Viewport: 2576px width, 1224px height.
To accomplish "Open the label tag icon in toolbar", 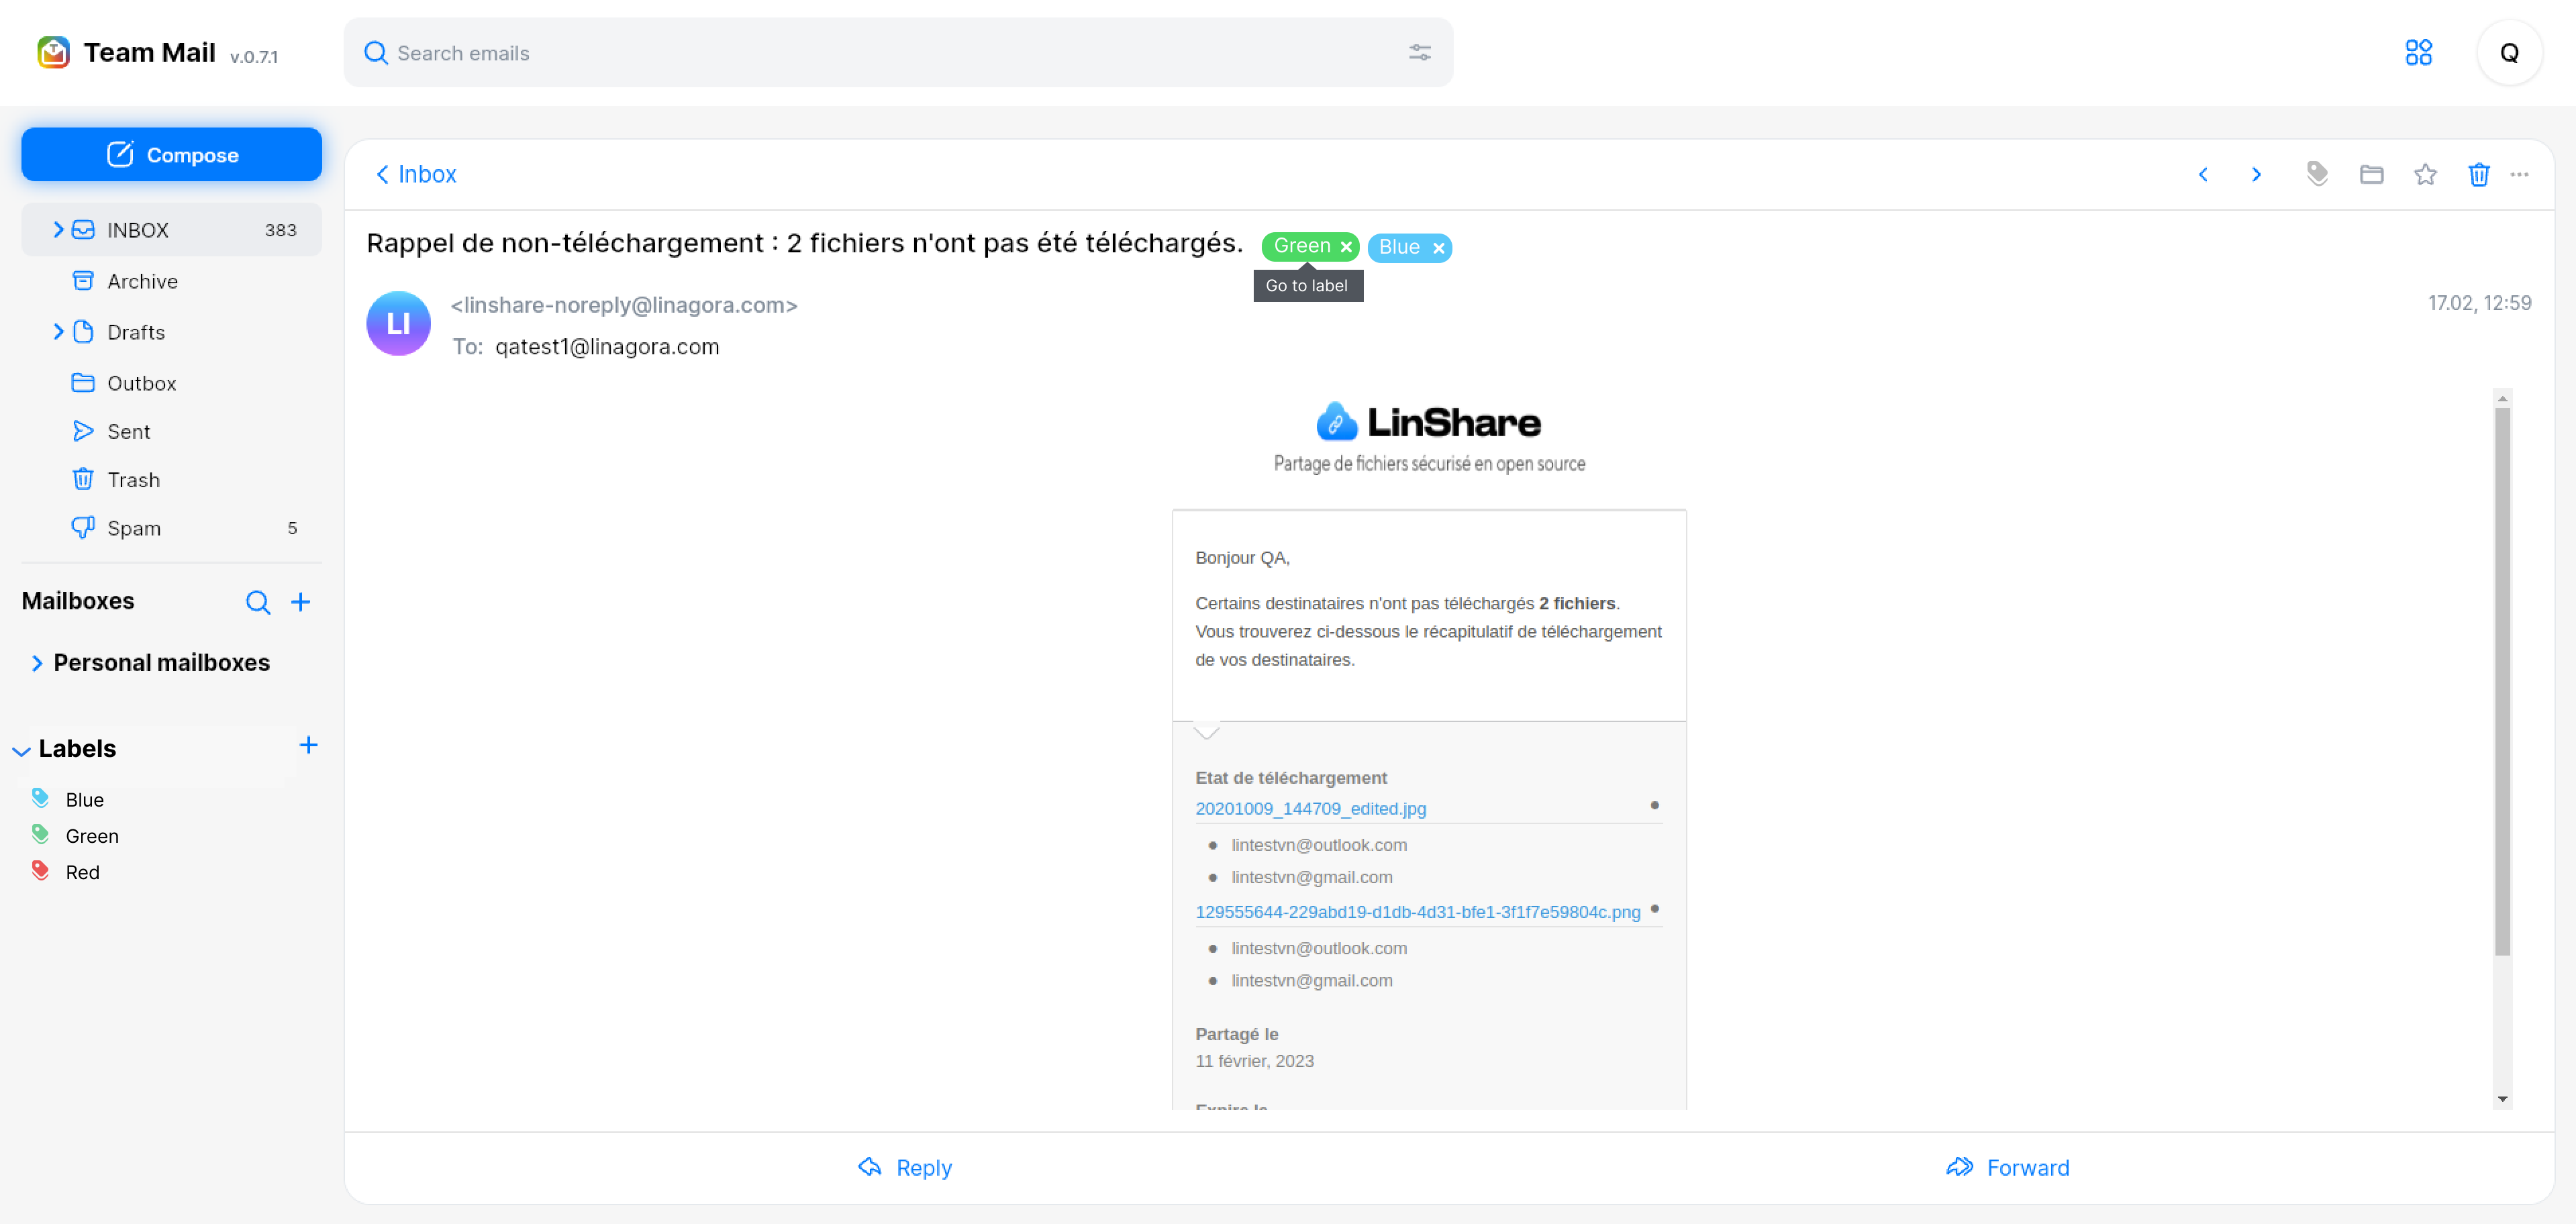I will (2317, 175).
